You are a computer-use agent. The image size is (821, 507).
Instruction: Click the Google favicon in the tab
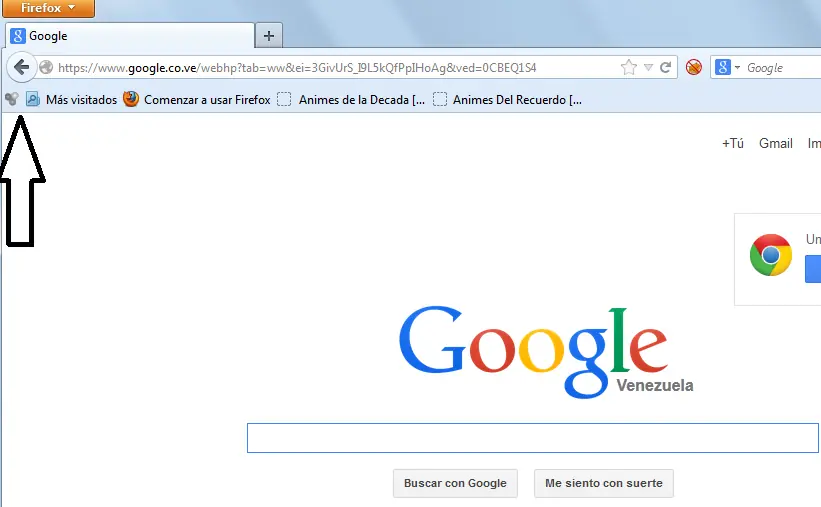[x=18, y=36]
